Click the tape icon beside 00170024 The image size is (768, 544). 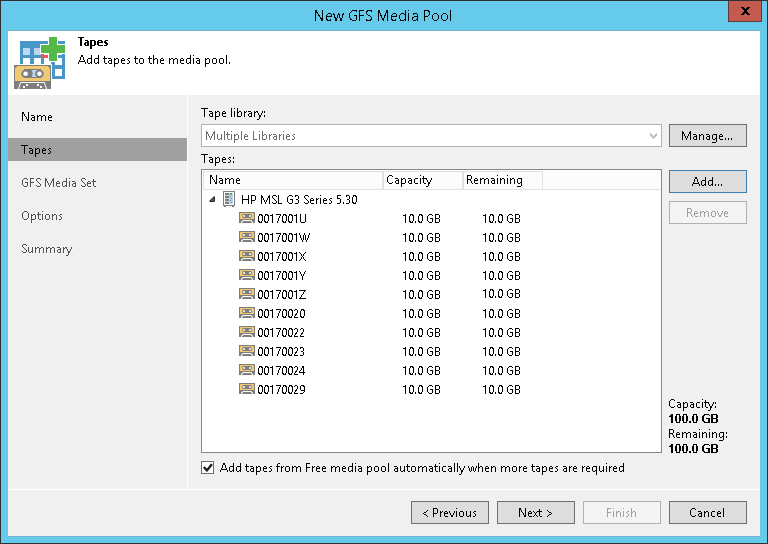pos(247,370)
